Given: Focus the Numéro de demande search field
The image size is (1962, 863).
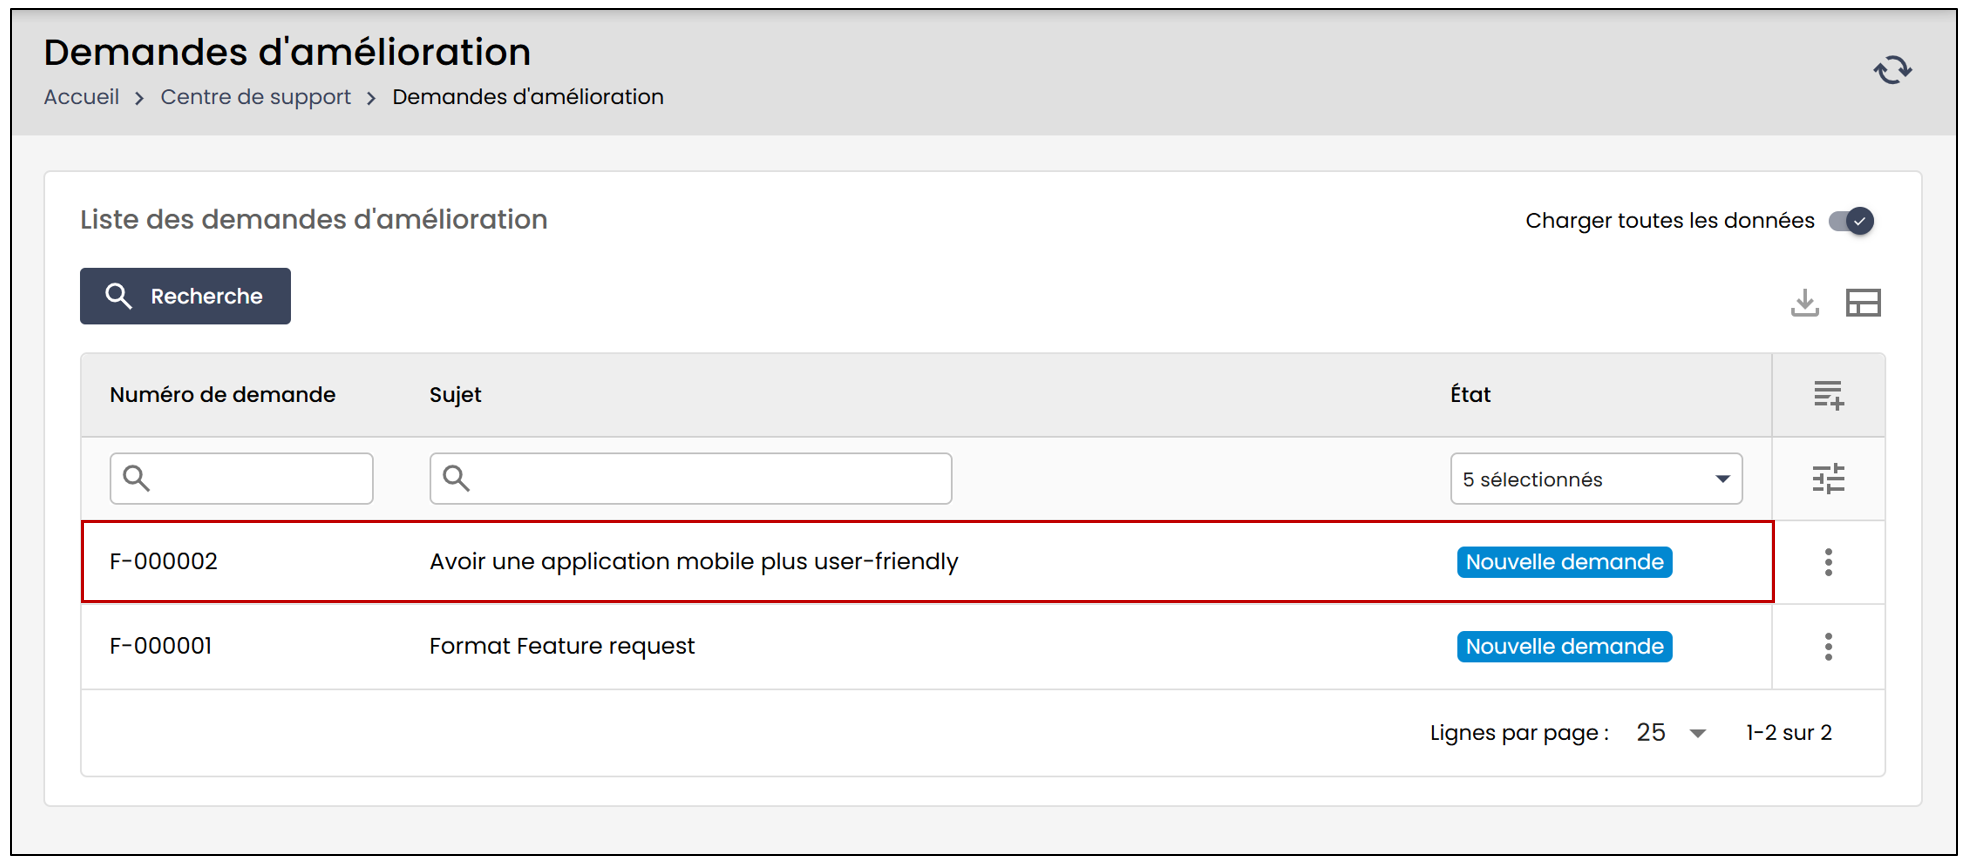Looking at the screenshot, I should click(241, 478).
